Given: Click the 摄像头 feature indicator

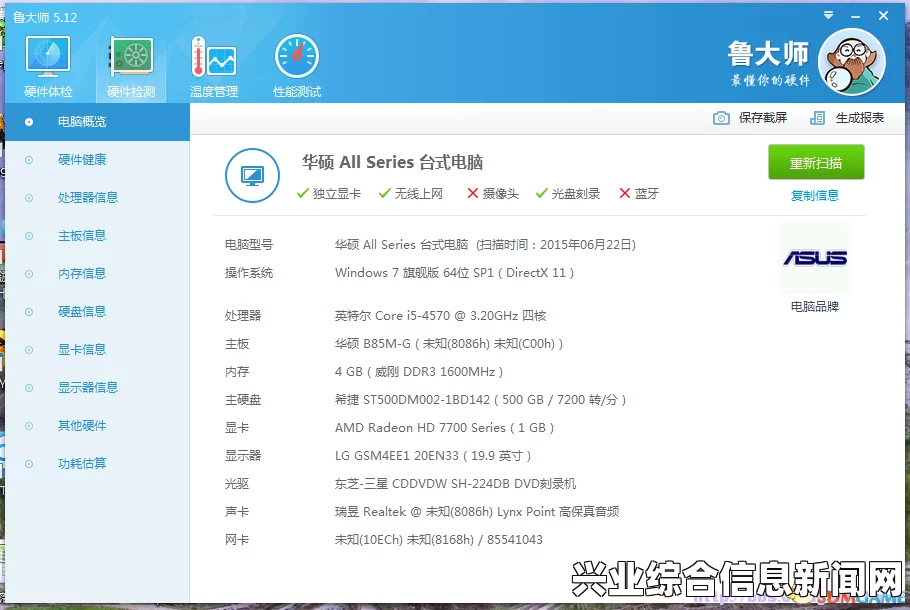Looking at the screenshot, I should pyautogui.click(x=493, y=194).
